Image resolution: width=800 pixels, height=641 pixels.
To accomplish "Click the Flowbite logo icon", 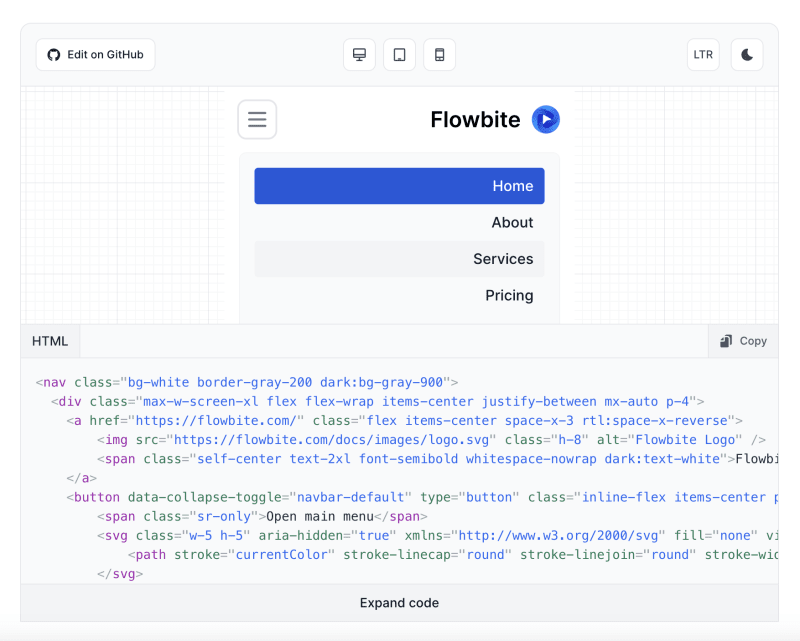I will [546, 119].
